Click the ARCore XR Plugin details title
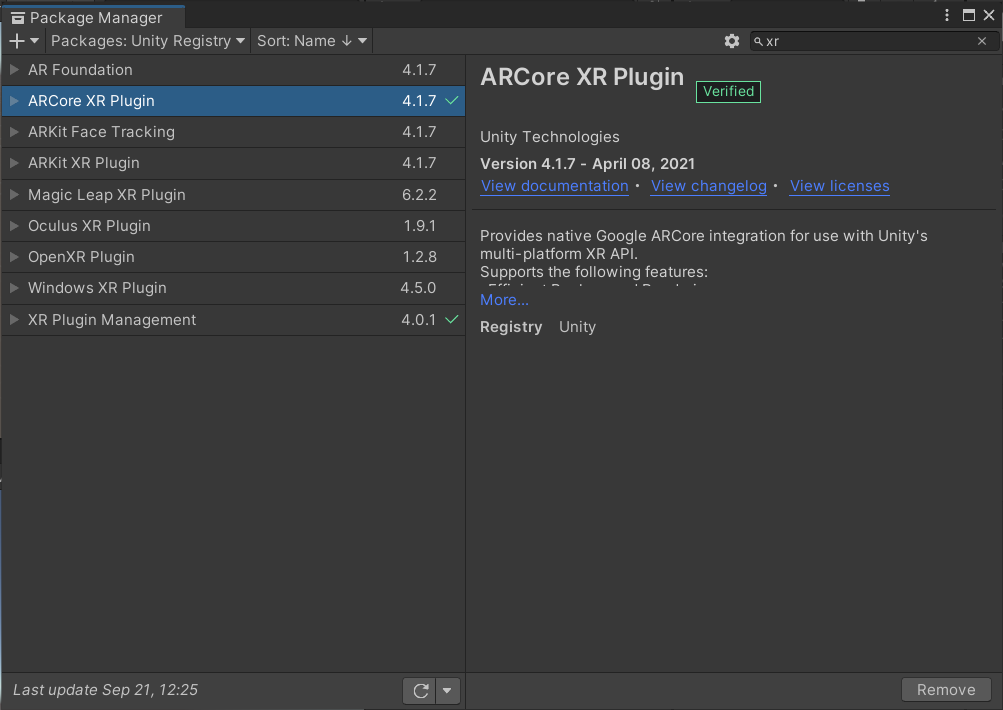1003x710 pixels. [x=581, y=77]
